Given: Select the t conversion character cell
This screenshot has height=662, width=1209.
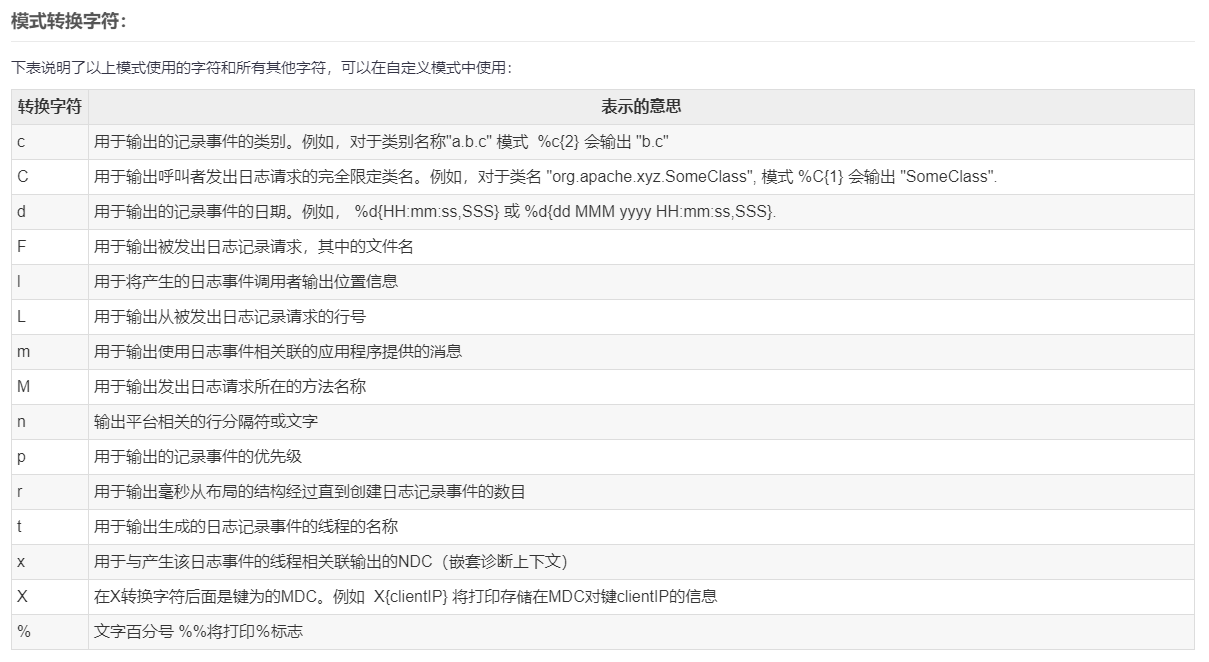Looking at the screenshot, I should pos(50,527).
